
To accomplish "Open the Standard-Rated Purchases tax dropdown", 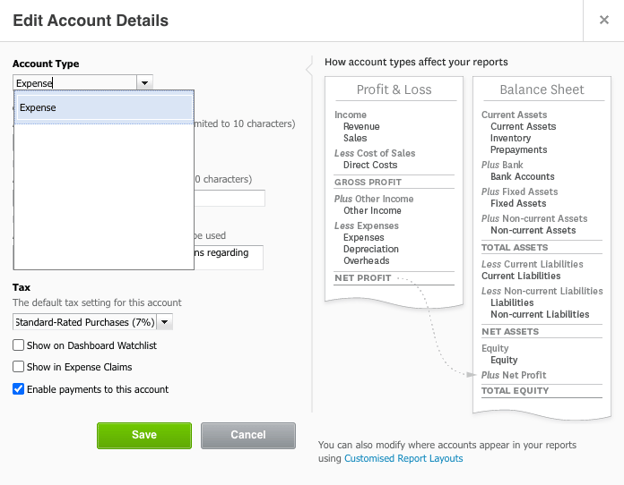I will pyautogui.click(x=165, y=322).
